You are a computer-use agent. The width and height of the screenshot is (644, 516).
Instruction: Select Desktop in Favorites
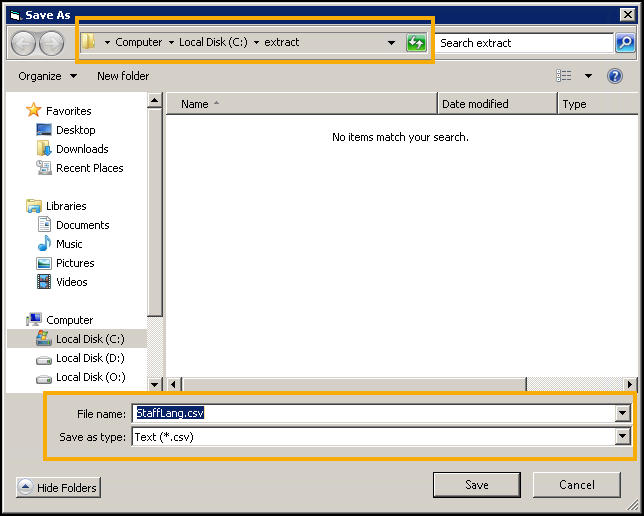point(75,130)
